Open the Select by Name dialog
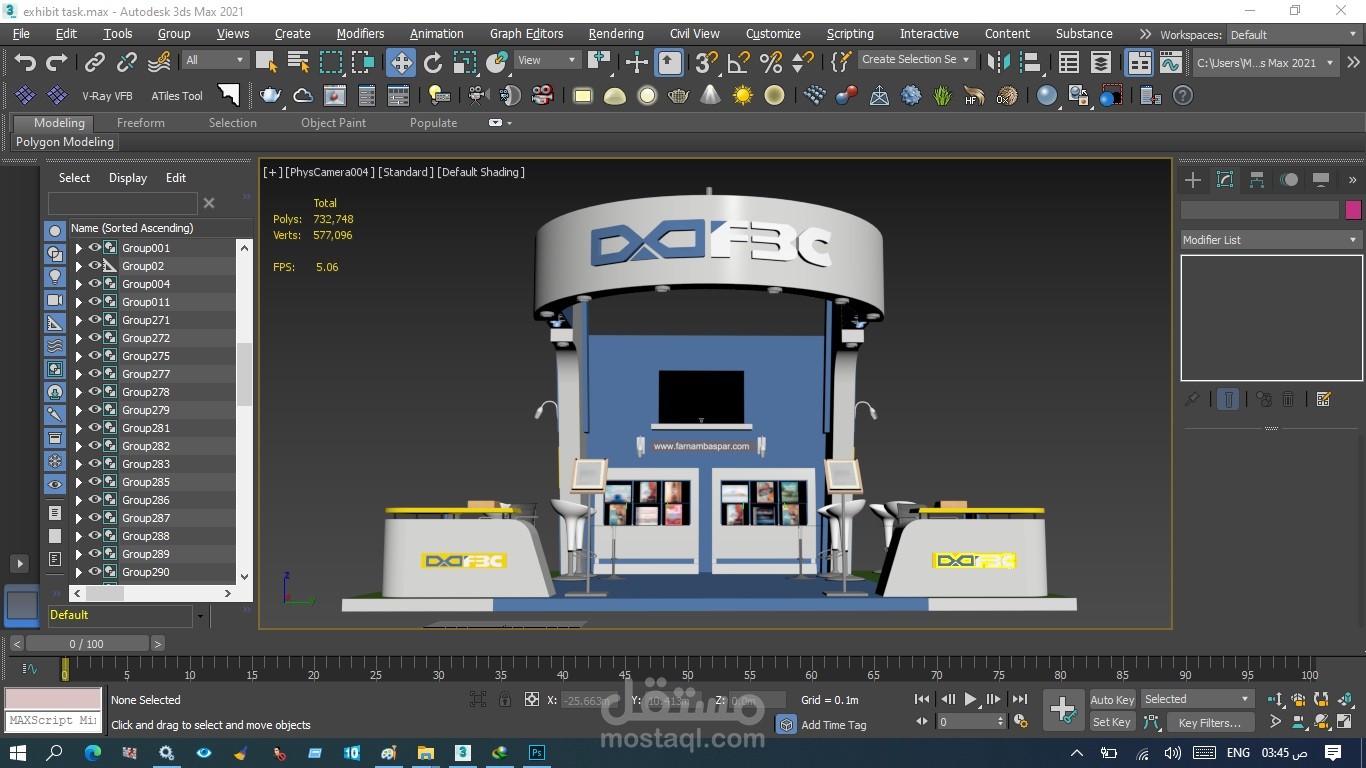Screen dimensions: 1366x768 299,63
